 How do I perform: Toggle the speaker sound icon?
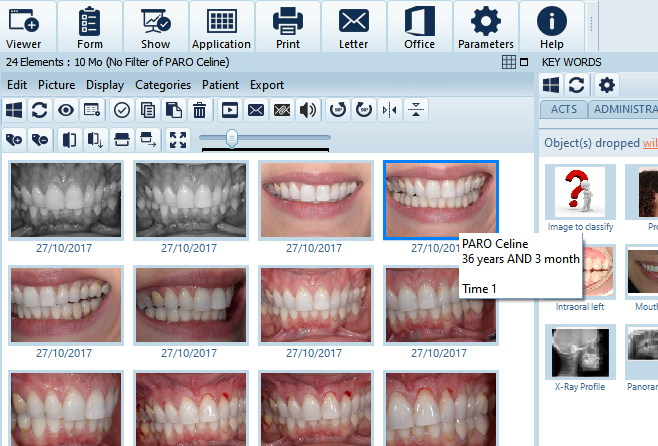[308, 110]
